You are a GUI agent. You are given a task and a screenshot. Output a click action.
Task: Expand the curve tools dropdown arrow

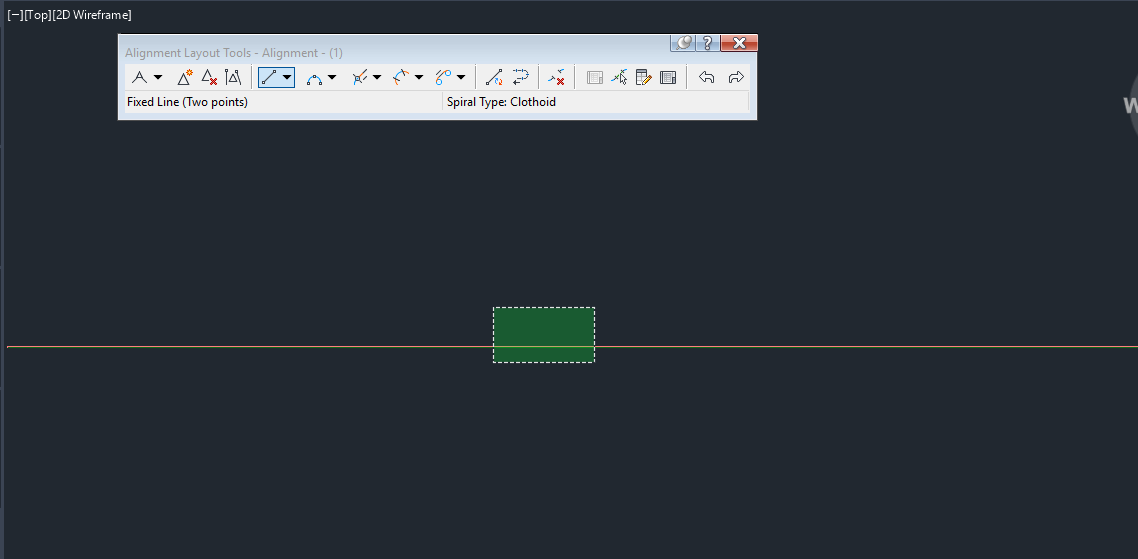(x=332, y=77)
